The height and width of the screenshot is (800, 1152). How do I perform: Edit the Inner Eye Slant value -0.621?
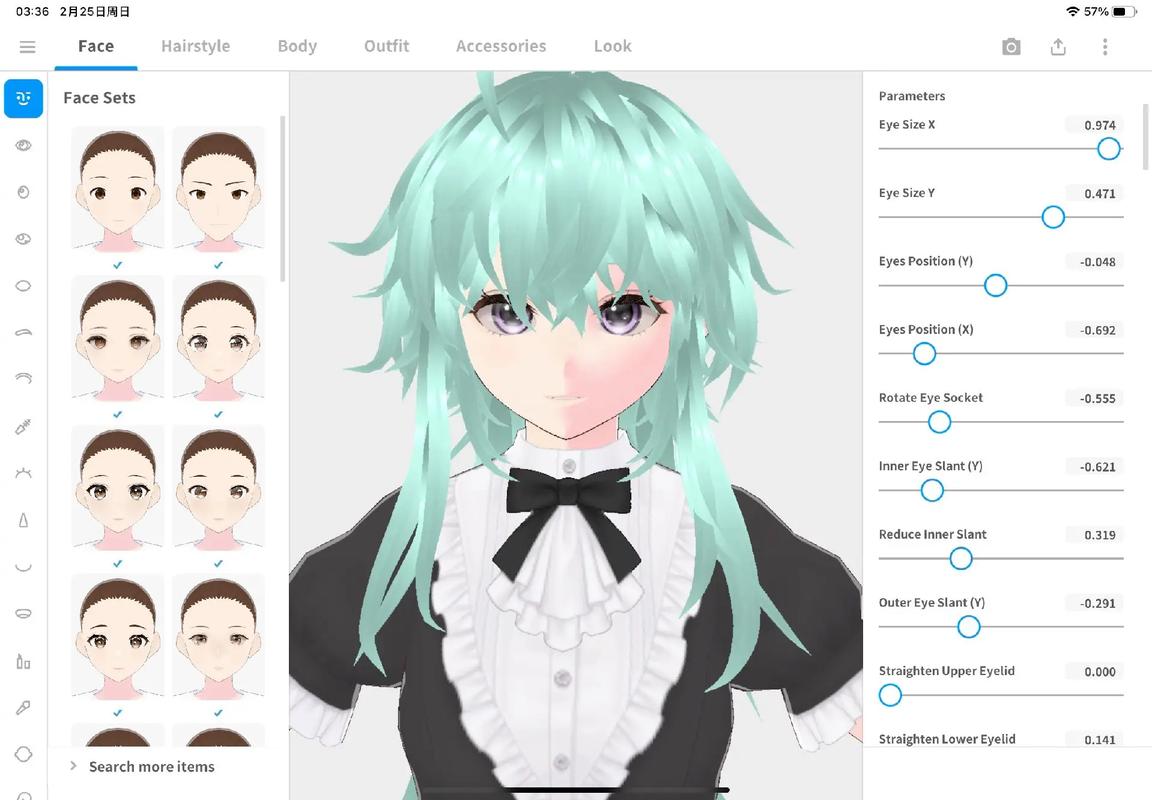[x=1095, y=467]
